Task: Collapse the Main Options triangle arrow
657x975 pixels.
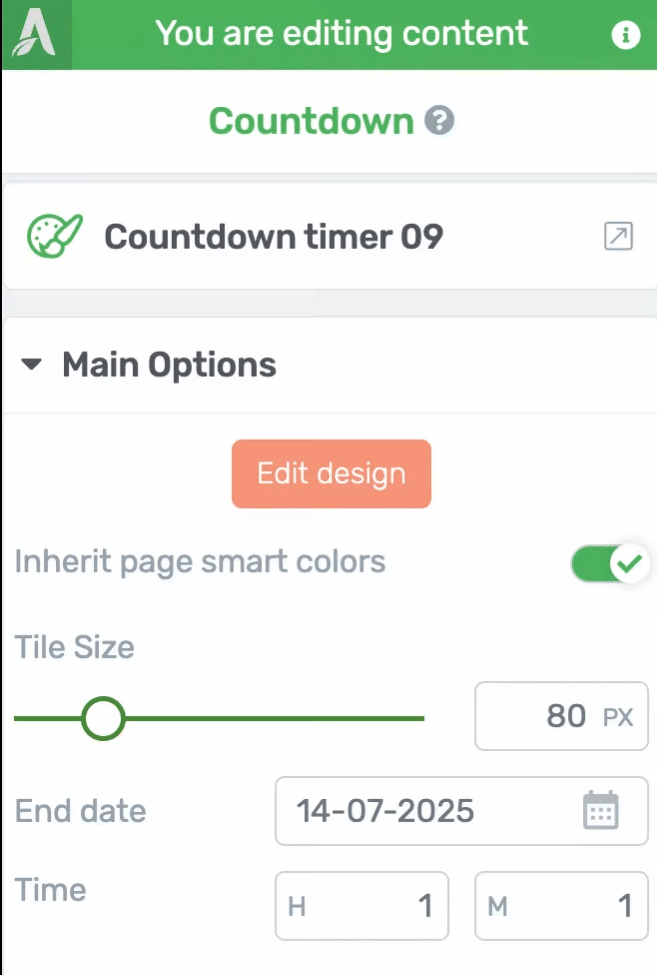Action: point(31,364)
